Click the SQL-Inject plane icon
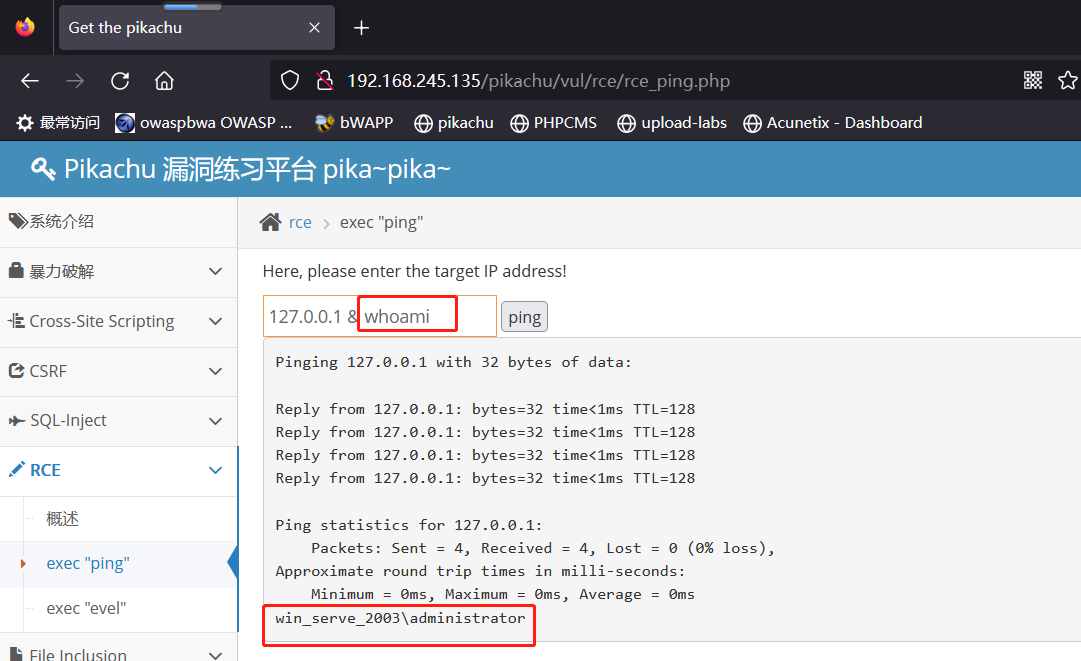 tap(17, 420)
